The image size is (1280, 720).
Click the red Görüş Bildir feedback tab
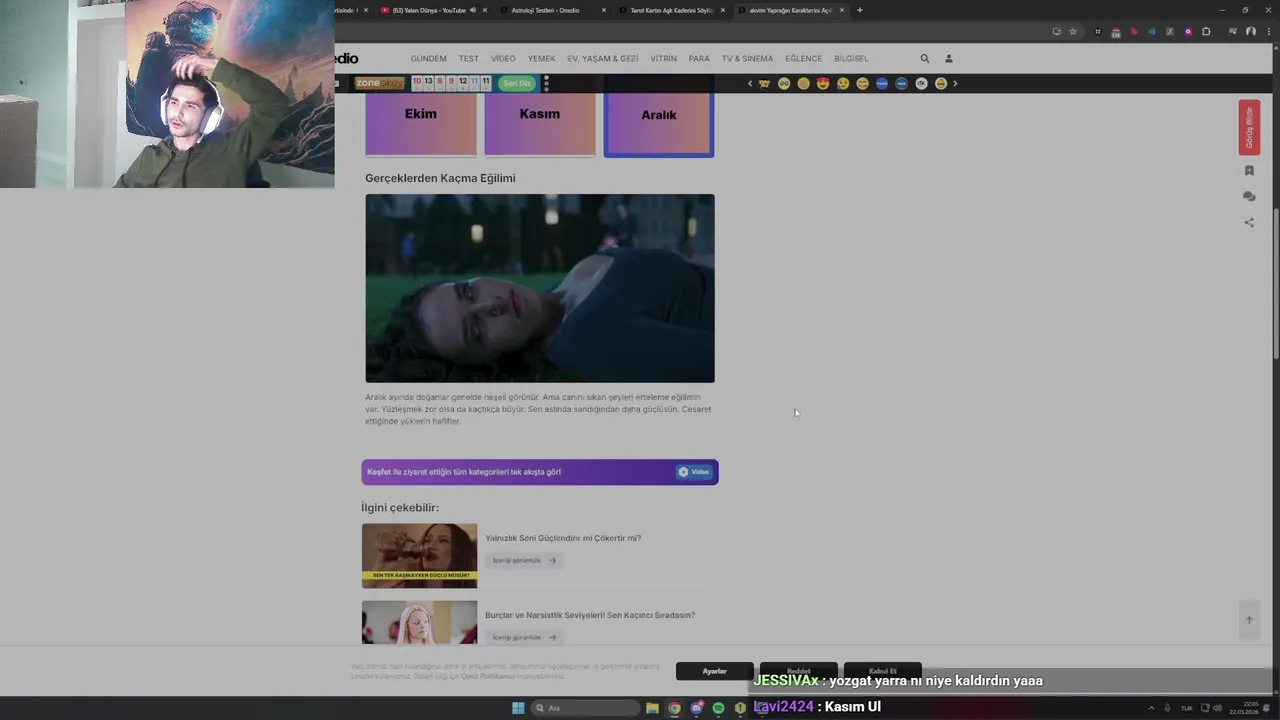pyautogui.click(x=1249, y=127)
